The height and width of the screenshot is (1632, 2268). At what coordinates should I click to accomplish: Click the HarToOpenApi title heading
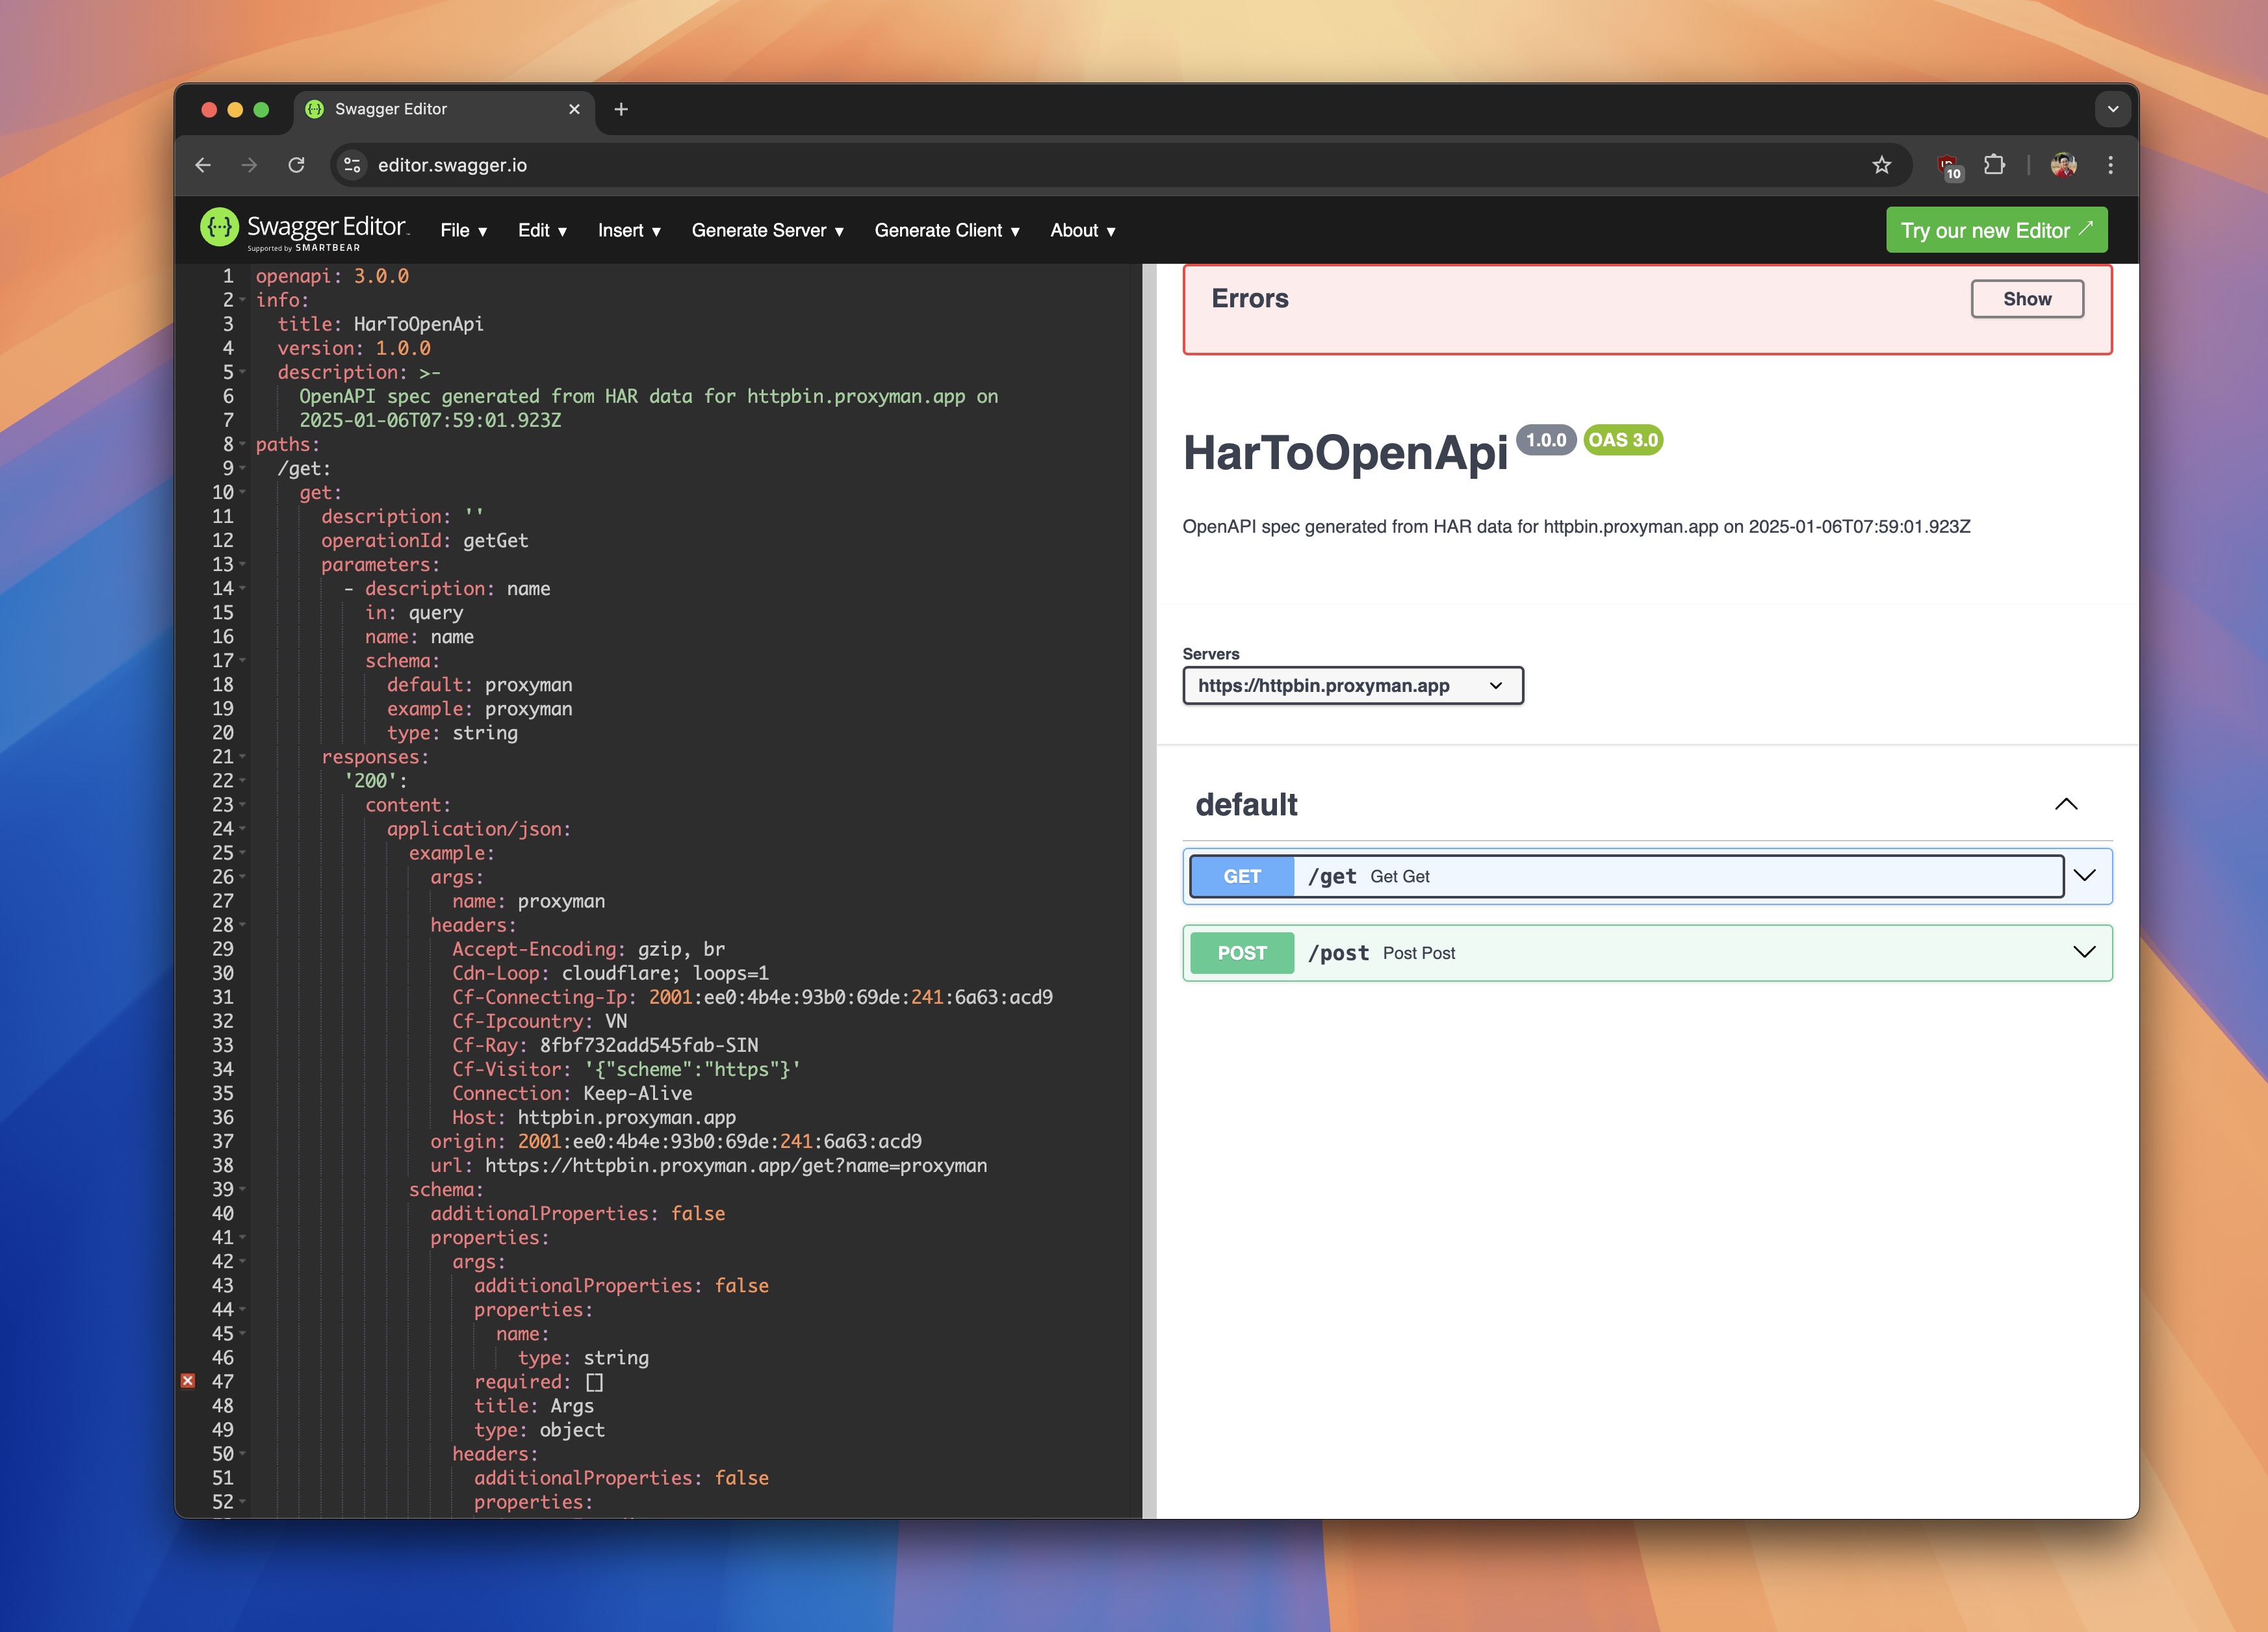click(x=1345, y=453)
